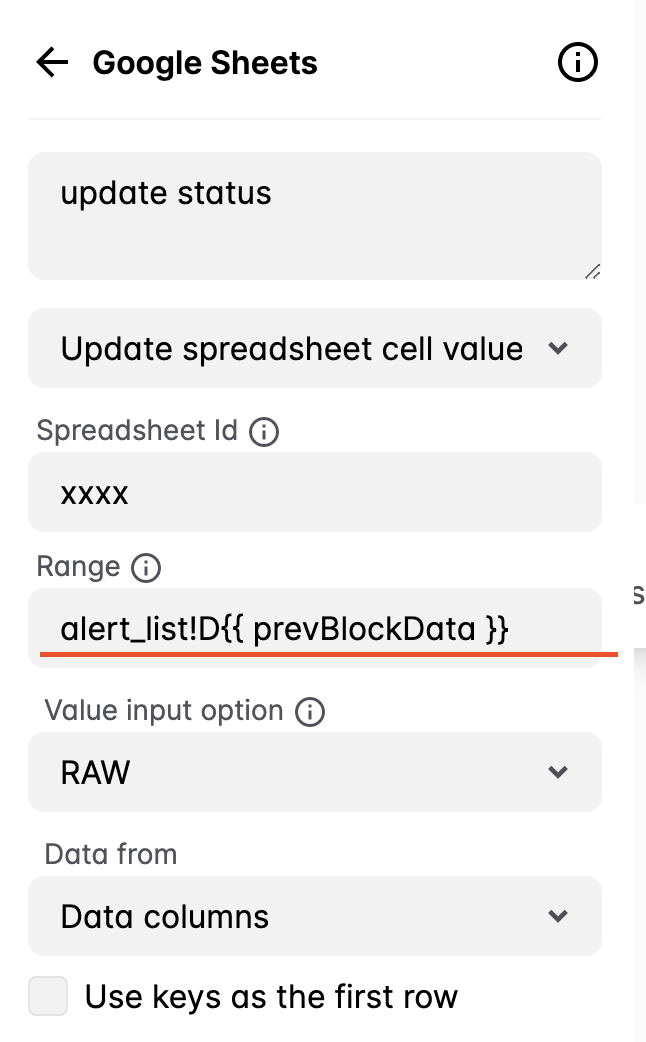The width and height of the screenshot is (646, 1042).
Task: Click the resize handle on the name textarea
Action: click(592, 270)
